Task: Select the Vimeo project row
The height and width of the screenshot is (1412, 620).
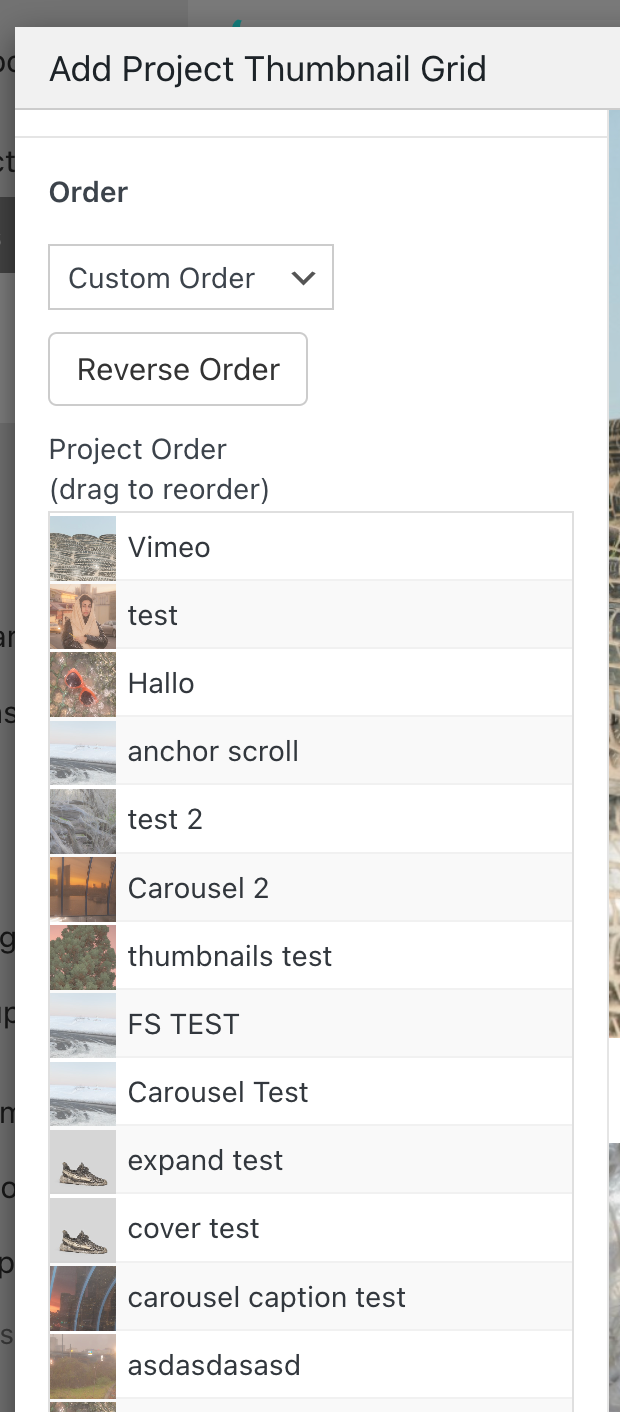Action: pyautogui.click(x=300, y=546)
